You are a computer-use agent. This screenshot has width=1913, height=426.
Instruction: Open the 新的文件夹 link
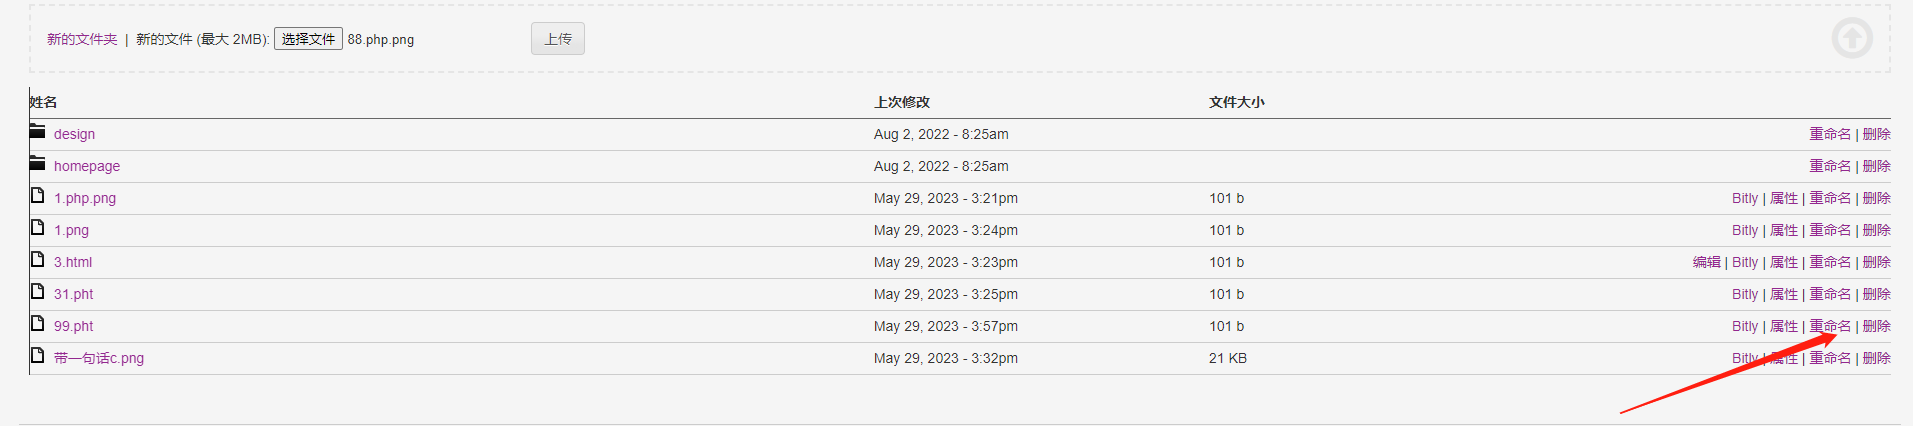pyautogui.click(x=82, y=39)
